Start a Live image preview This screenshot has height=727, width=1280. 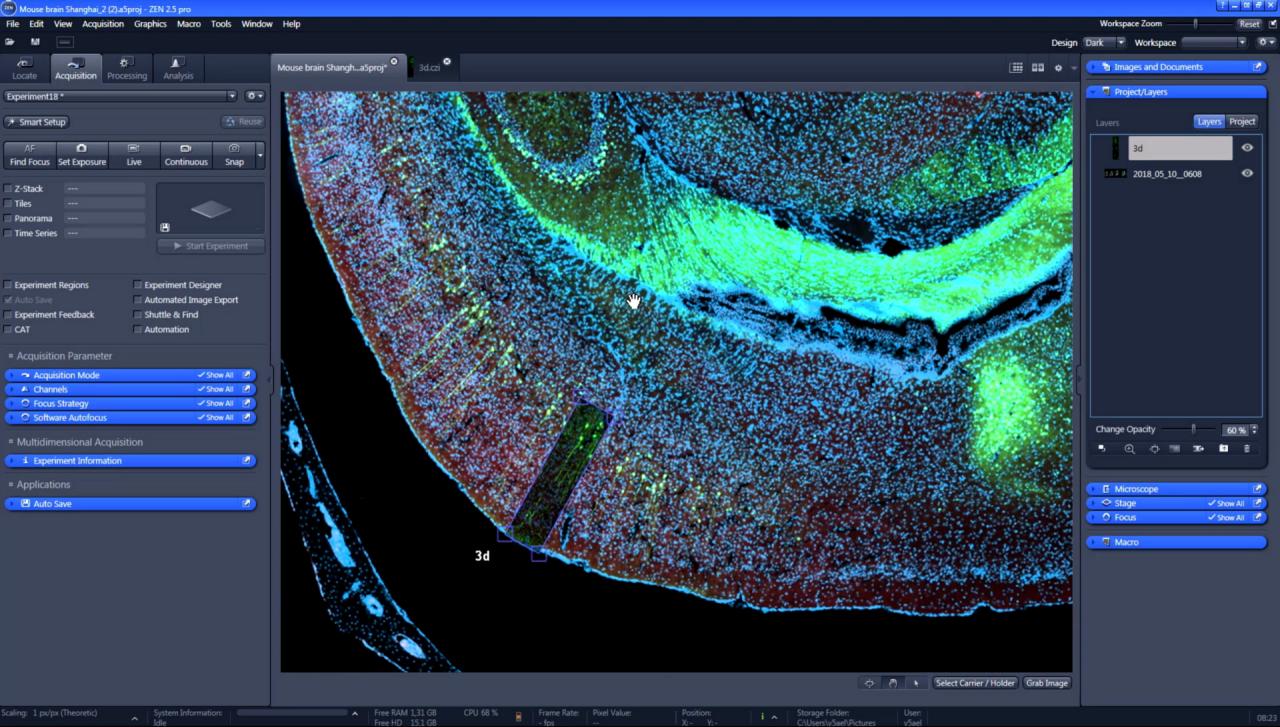pos(133,155)
